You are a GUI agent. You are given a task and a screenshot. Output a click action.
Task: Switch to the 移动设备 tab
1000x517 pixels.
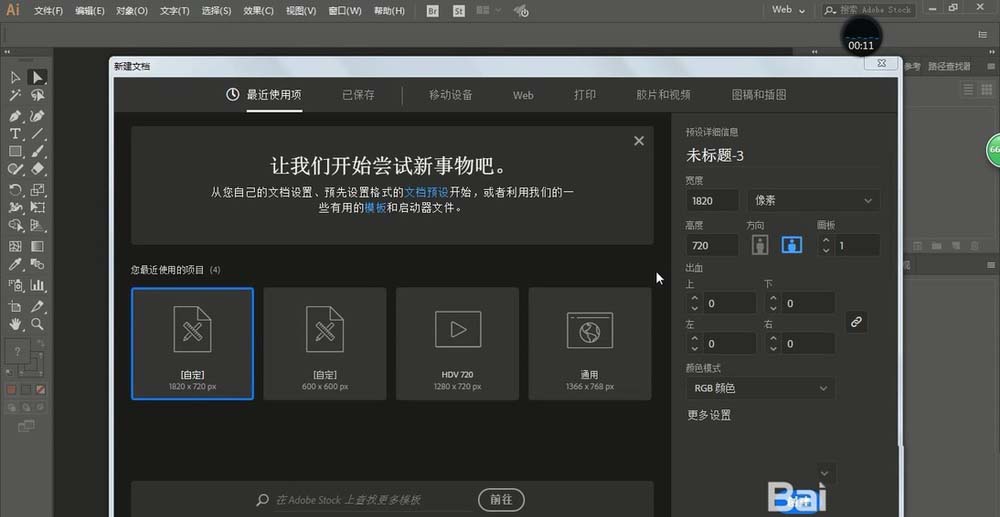click(451, 95)
